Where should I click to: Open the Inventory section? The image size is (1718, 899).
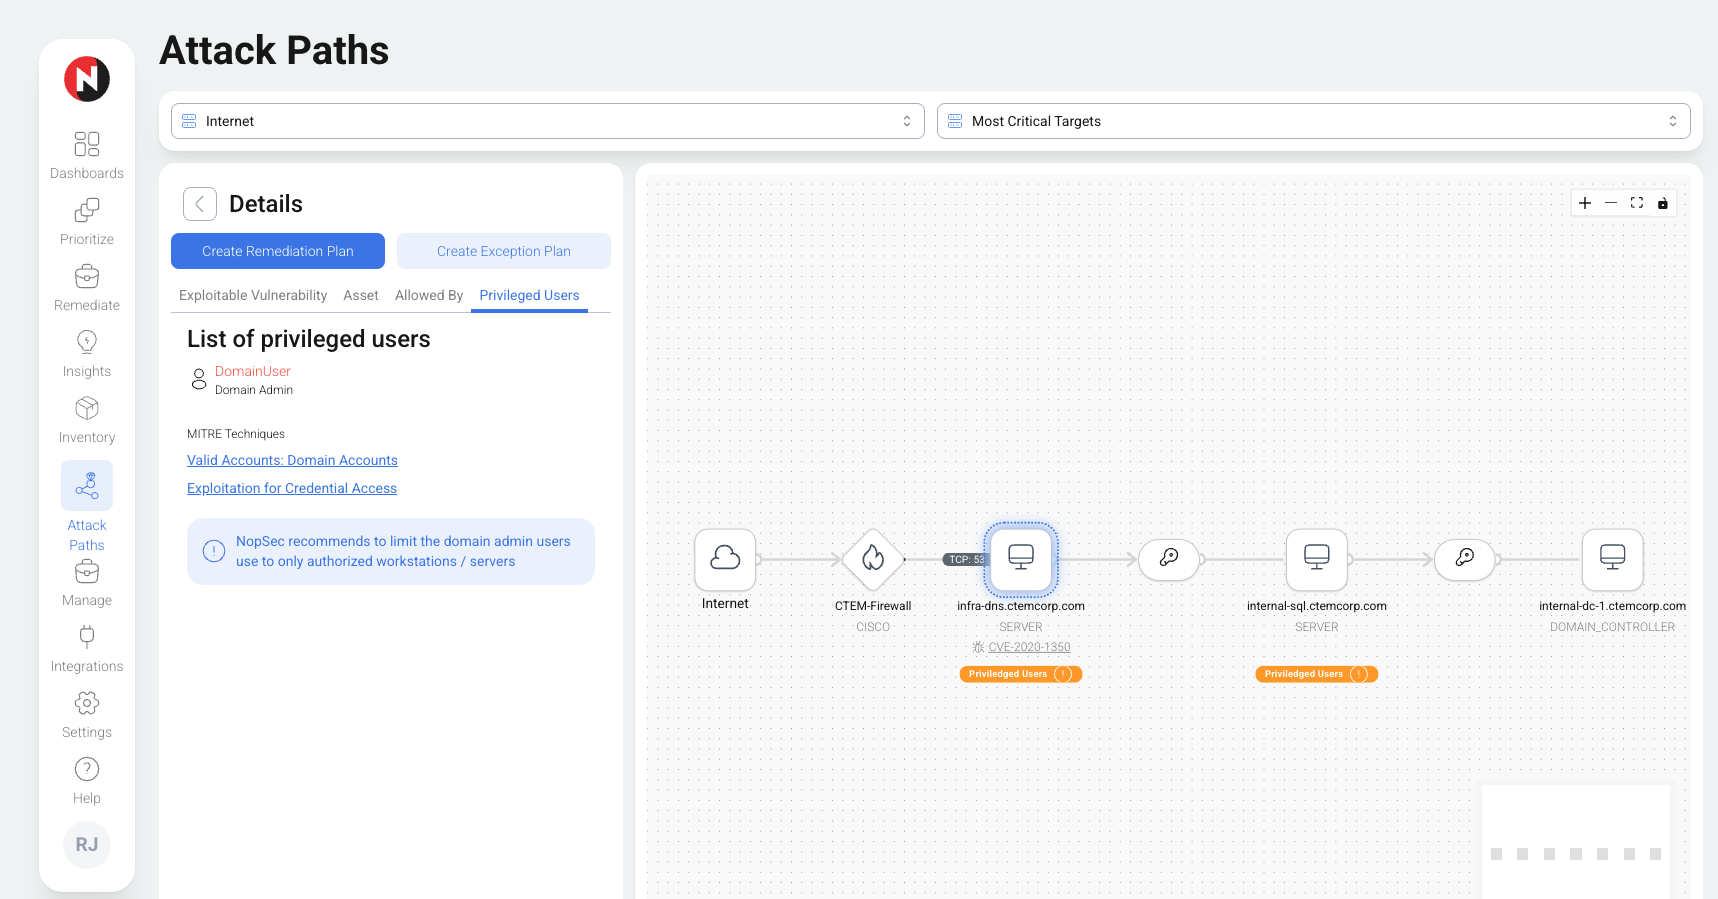(x=87, y=409)
